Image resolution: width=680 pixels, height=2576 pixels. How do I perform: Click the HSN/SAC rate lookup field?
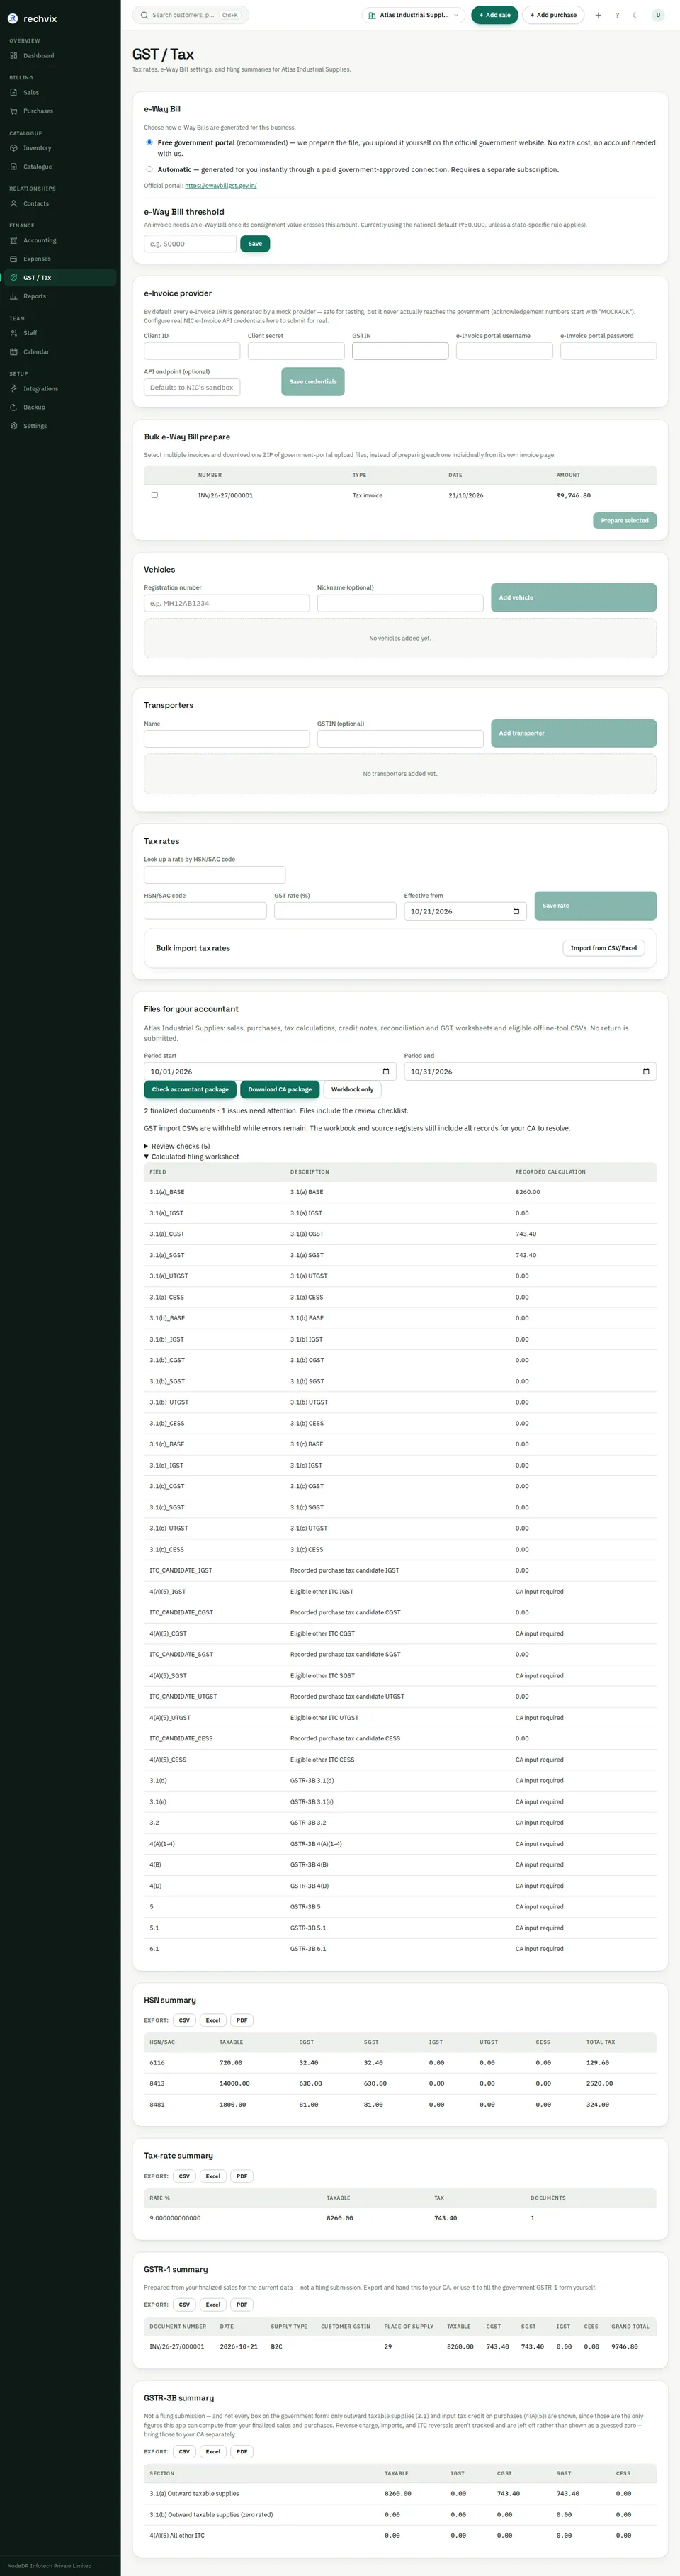[x=215, y=875]
